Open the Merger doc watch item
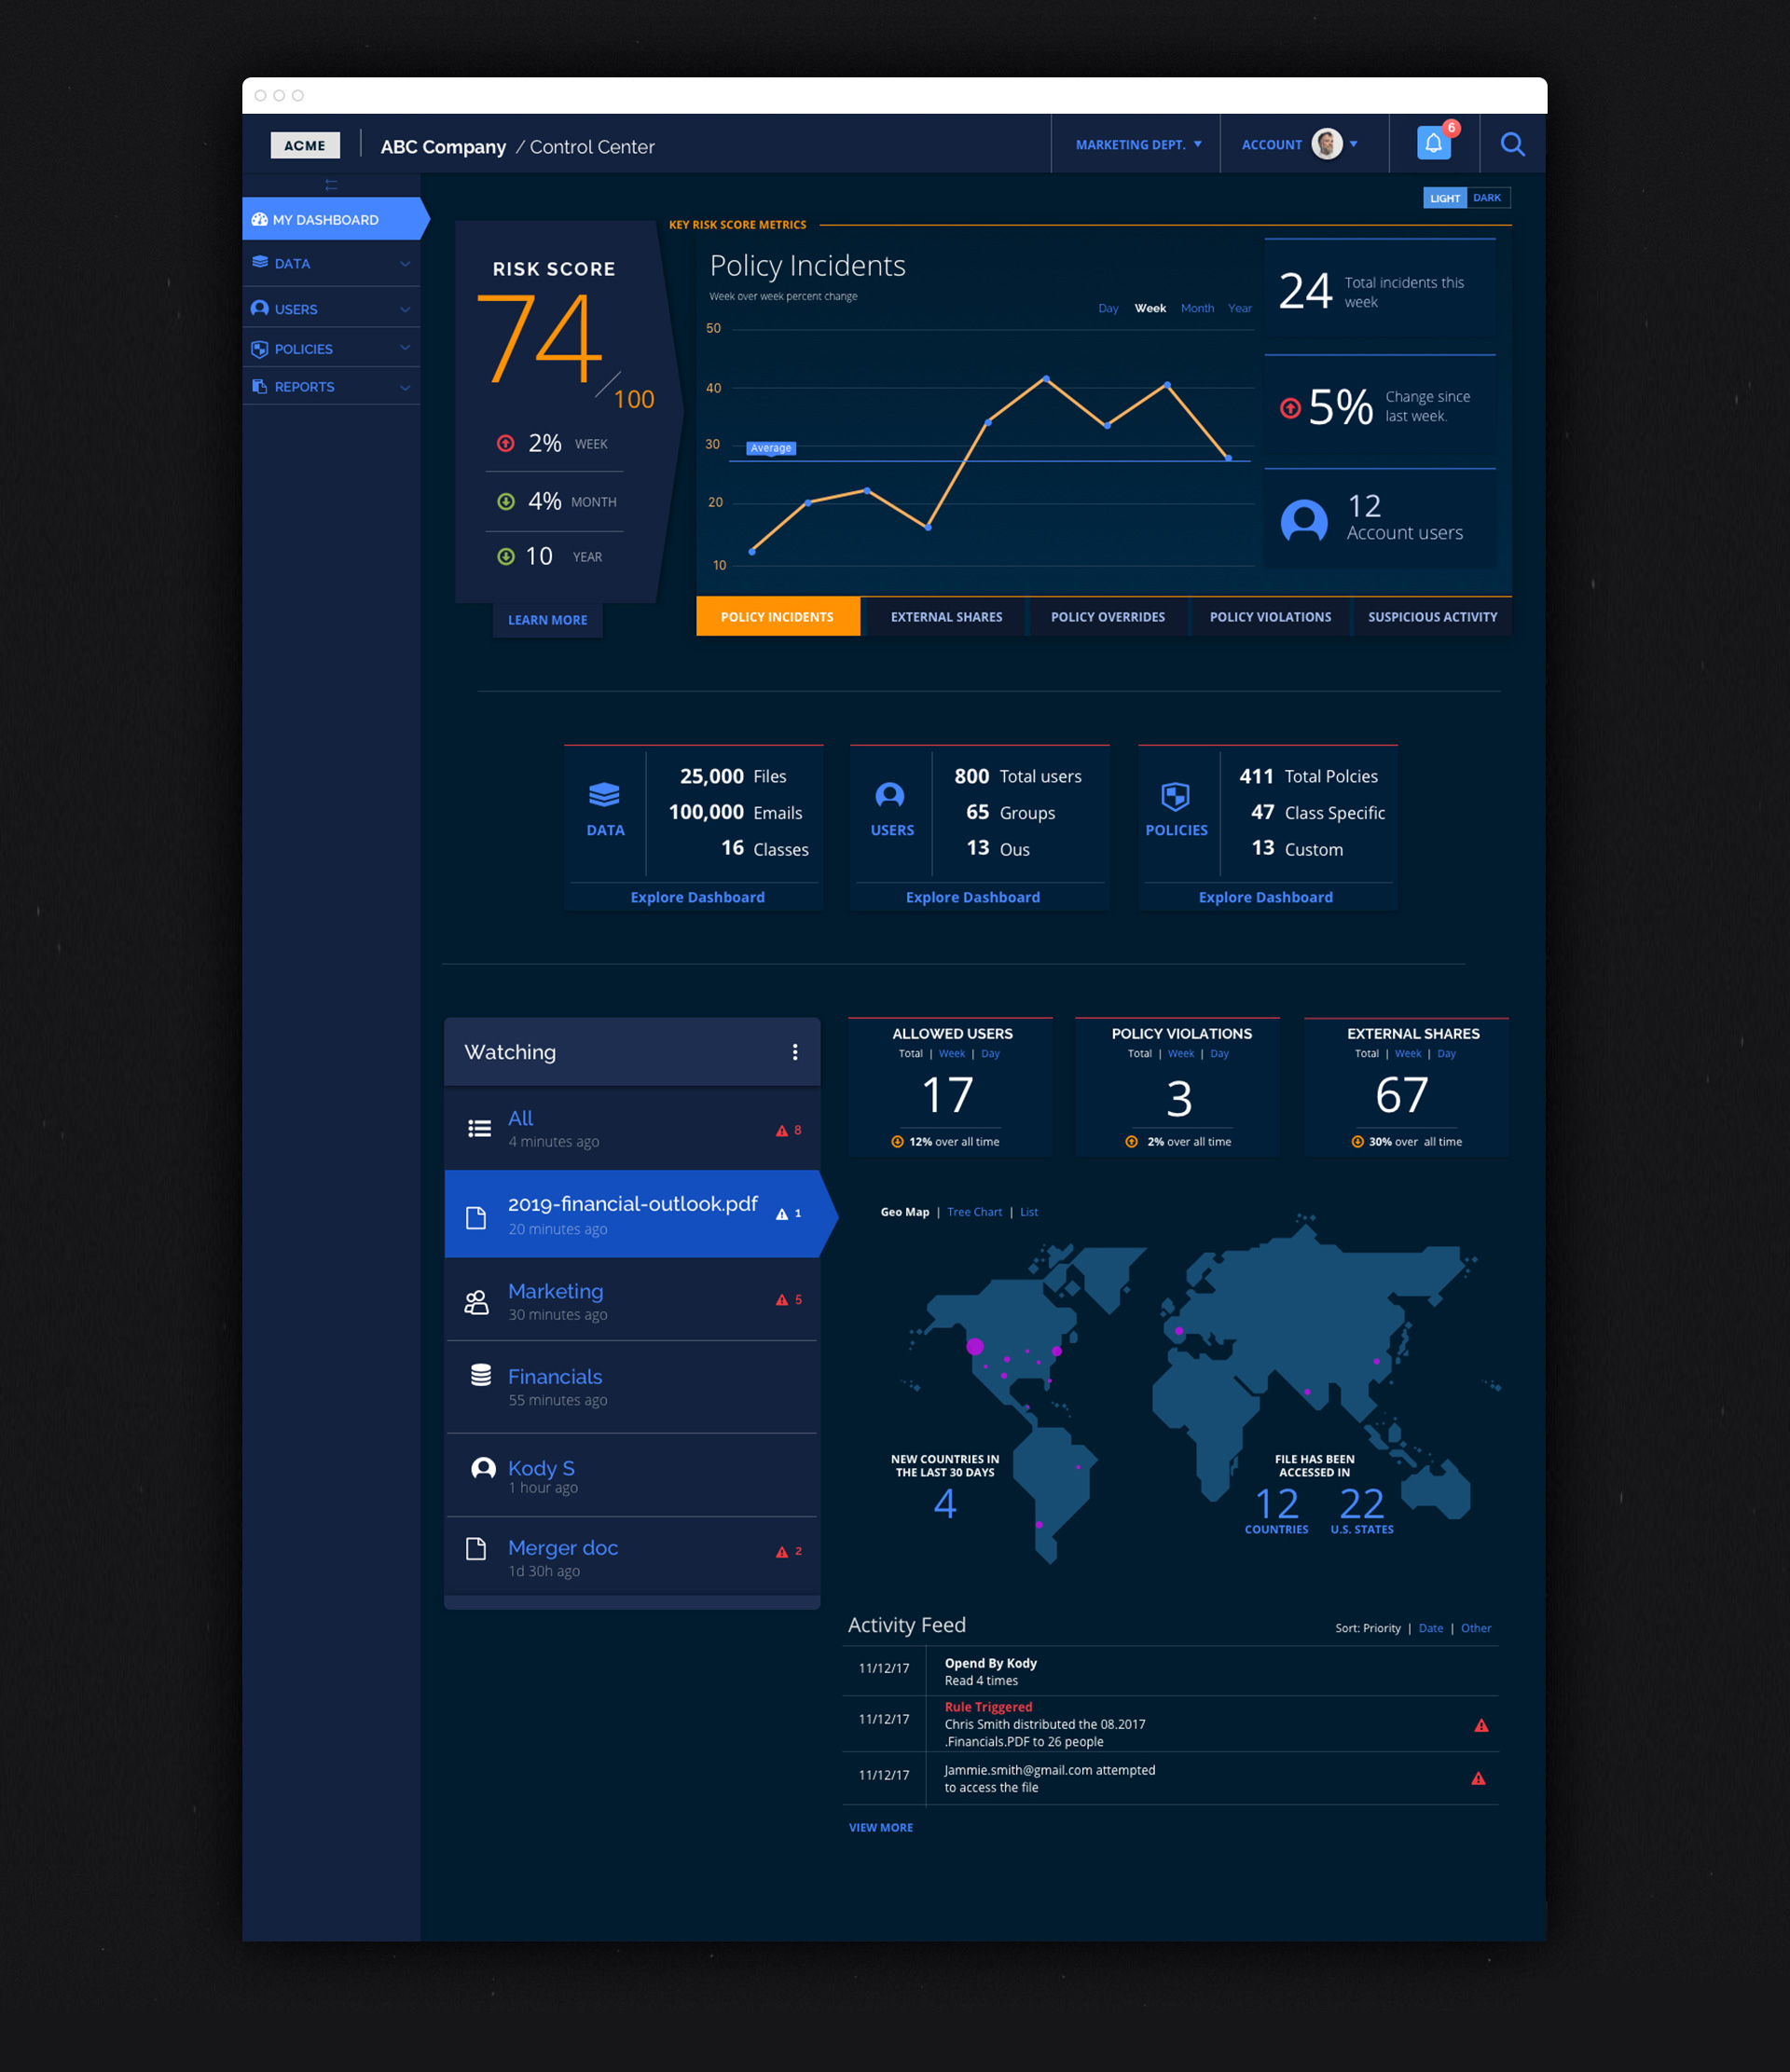The height and width of the screenshot is (2072, 1790). point(632,1556)
